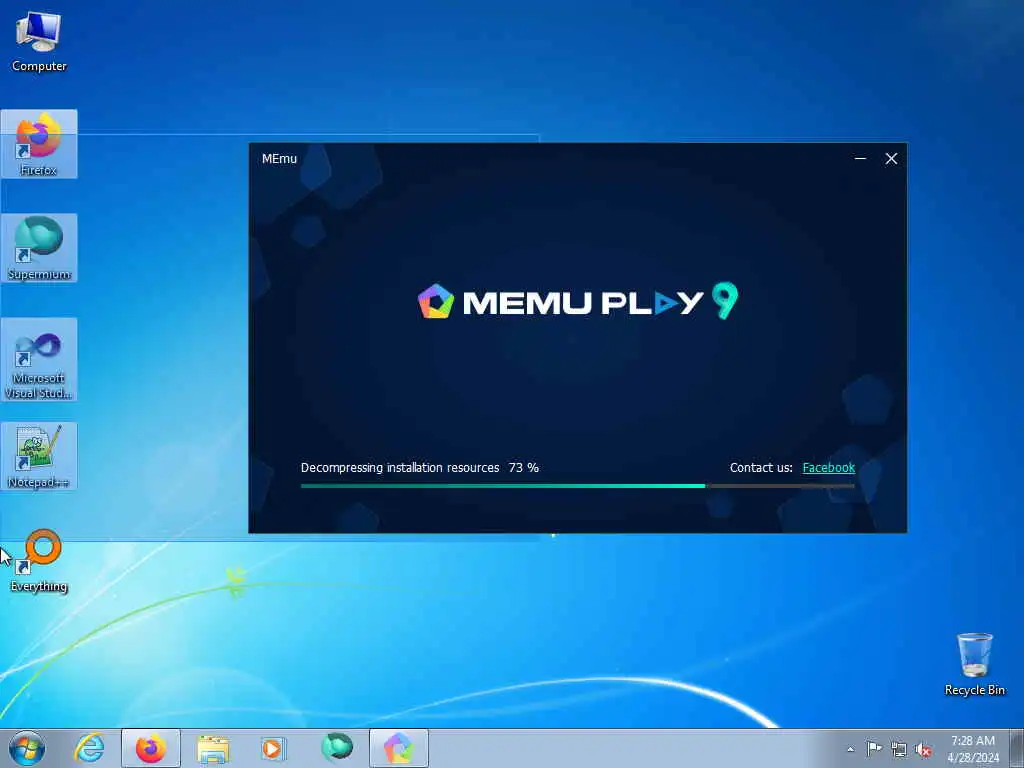Screen dimensions: 1024x768
Task: Click the MEmu window title text
Action: pos(280,159)
